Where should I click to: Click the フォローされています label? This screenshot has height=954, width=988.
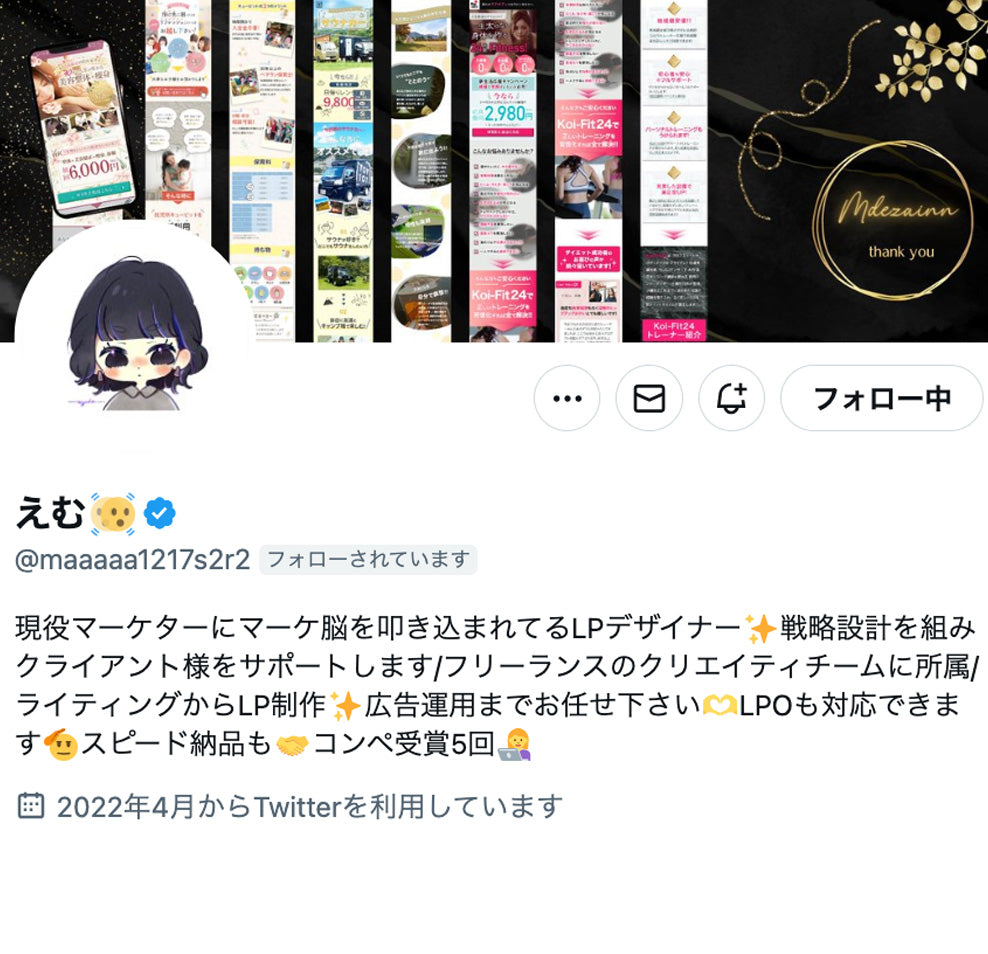click(368, 560)
